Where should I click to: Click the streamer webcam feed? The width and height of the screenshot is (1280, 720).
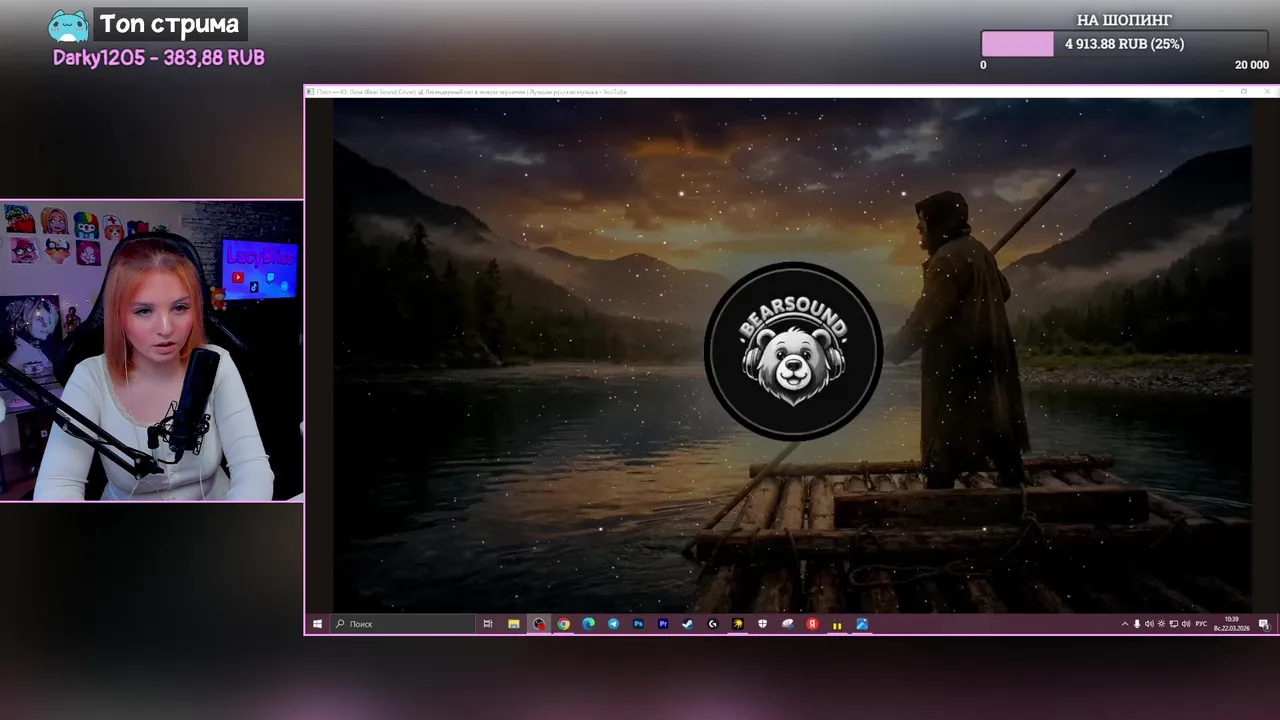152,350
